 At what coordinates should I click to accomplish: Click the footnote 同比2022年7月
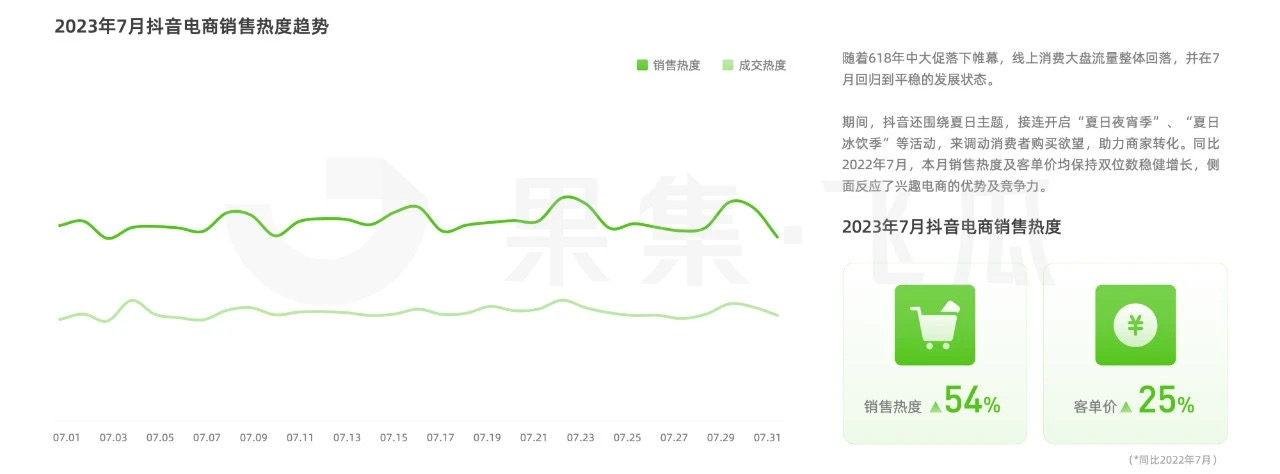[x=1176, y=459]
